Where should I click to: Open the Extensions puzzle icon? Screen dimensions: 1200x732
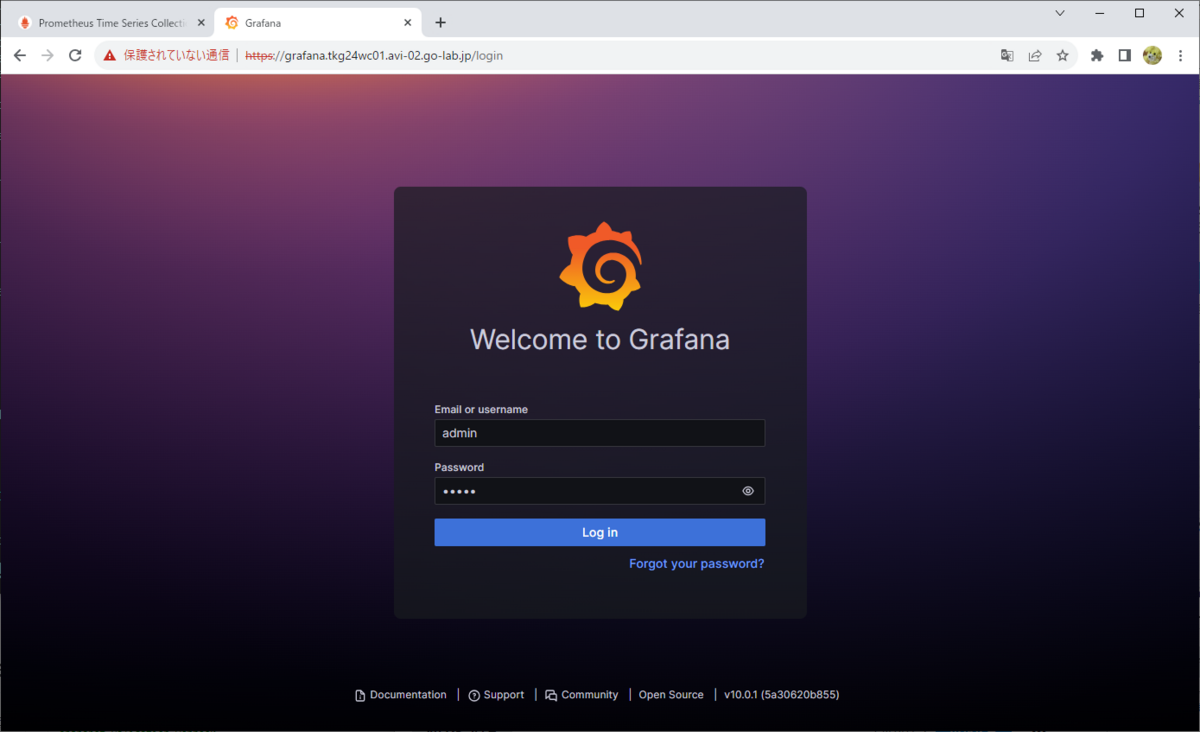pos(1097,56)
